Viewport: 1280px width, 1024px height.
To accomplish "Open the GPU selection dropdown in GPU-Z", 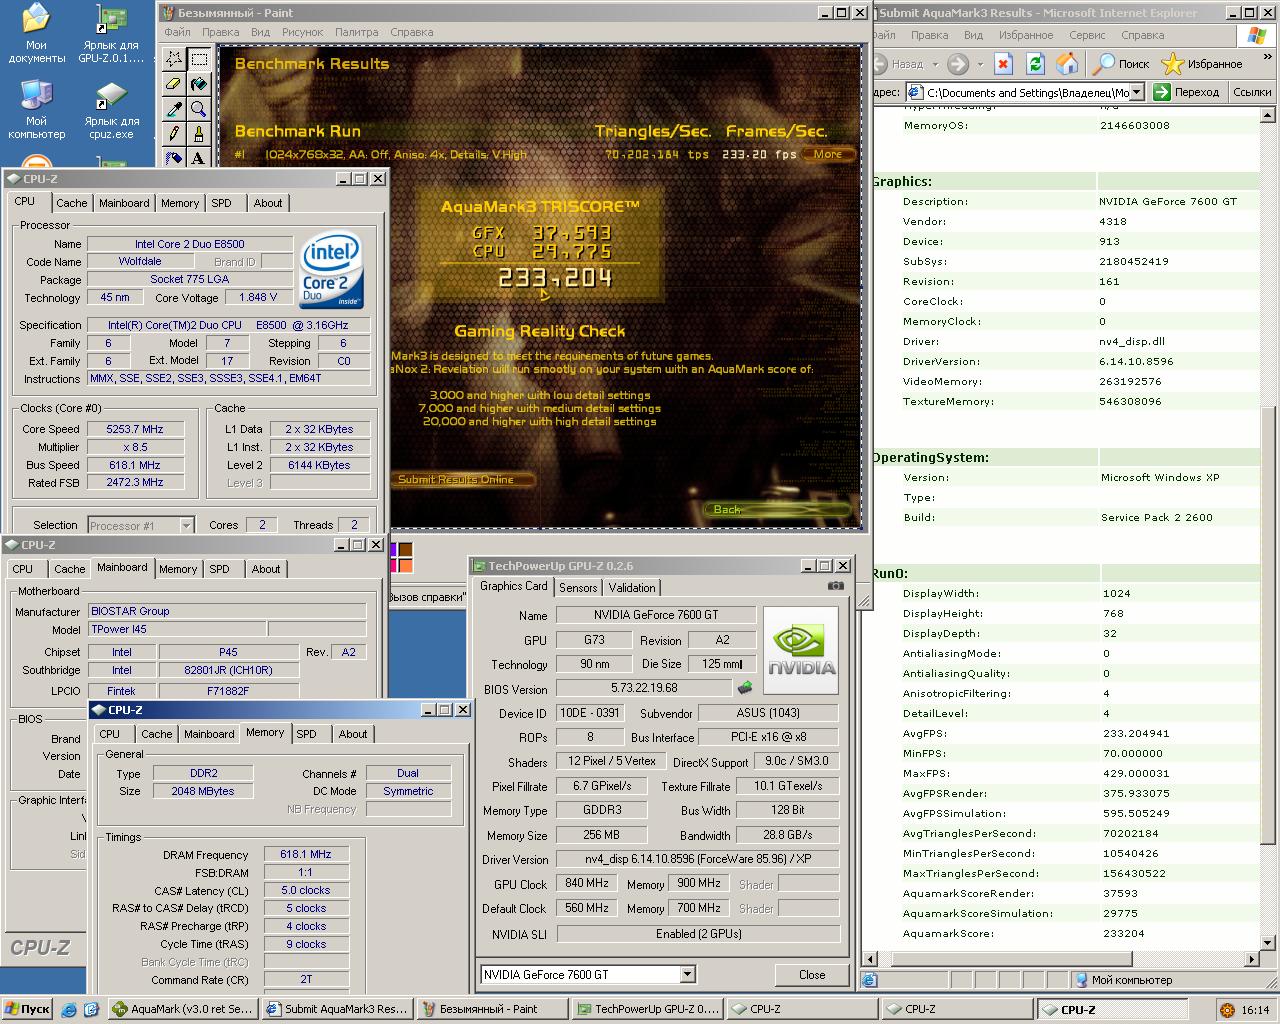I will coord(688,974).
